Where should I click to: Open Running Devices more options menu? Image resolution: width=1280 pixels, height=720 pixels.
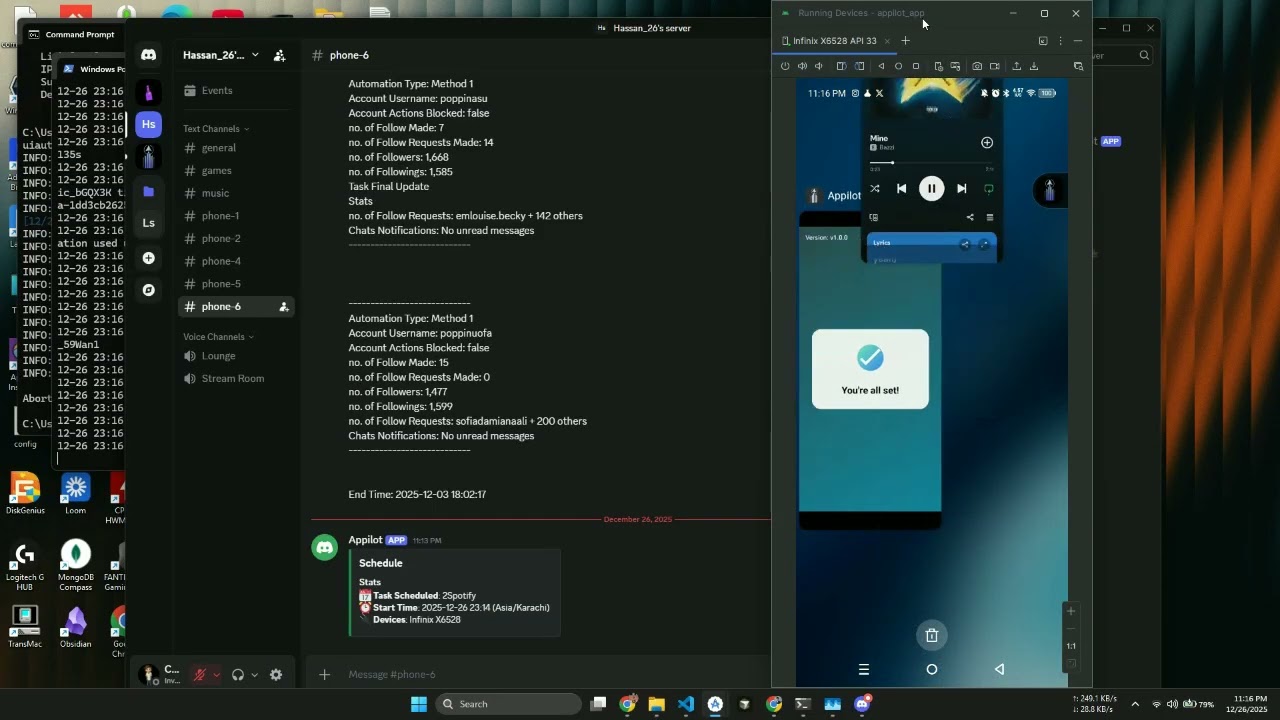[x=1060, y=41]
